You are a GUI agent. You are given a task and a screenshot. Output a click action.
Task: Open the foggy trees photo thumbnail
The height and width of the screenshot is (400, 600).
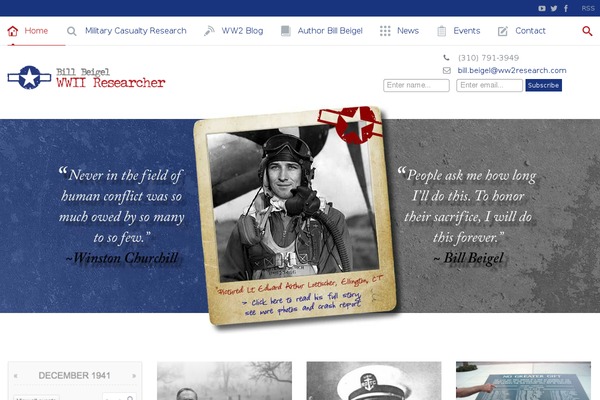[224, 381]
